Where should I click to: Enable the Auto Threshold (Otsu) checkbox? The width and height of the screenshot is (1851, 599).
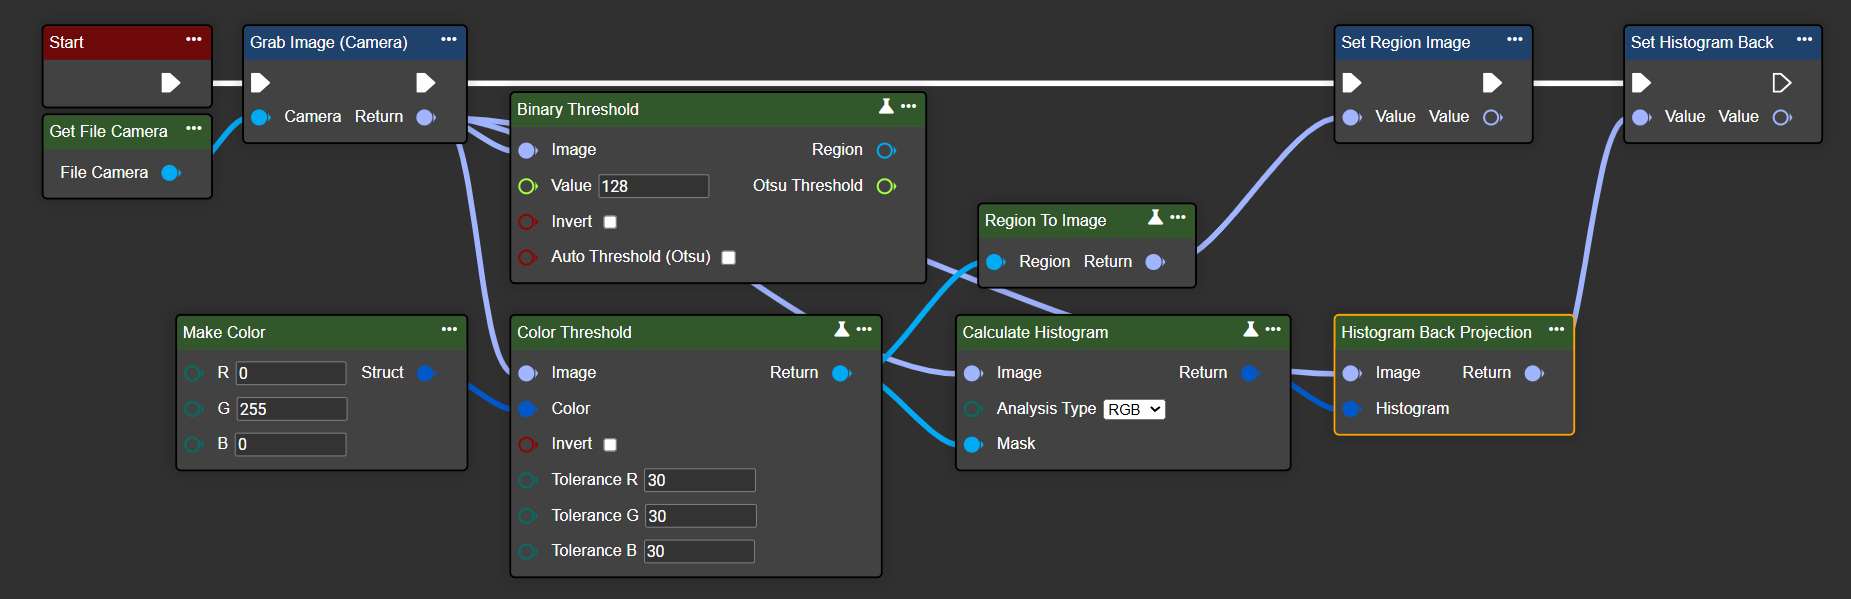coord(729,258)
